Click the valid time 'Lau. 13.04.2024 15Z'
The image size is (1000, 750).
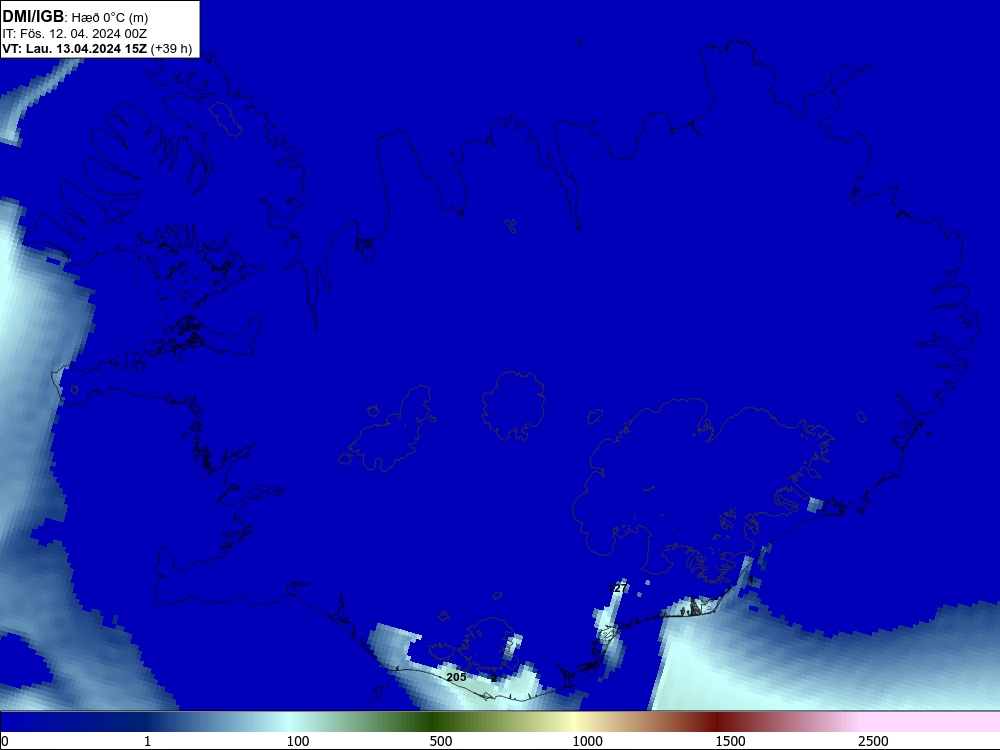tap(86, 48)
